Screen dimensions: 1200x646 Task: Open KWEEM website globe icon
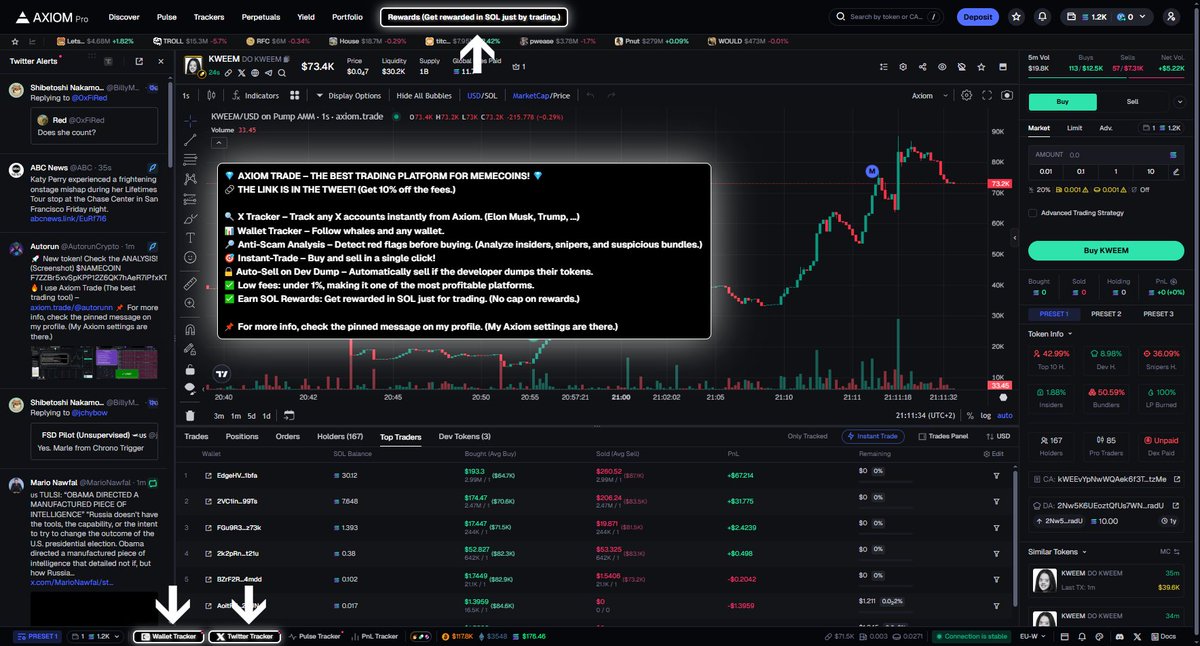(256, 73)
